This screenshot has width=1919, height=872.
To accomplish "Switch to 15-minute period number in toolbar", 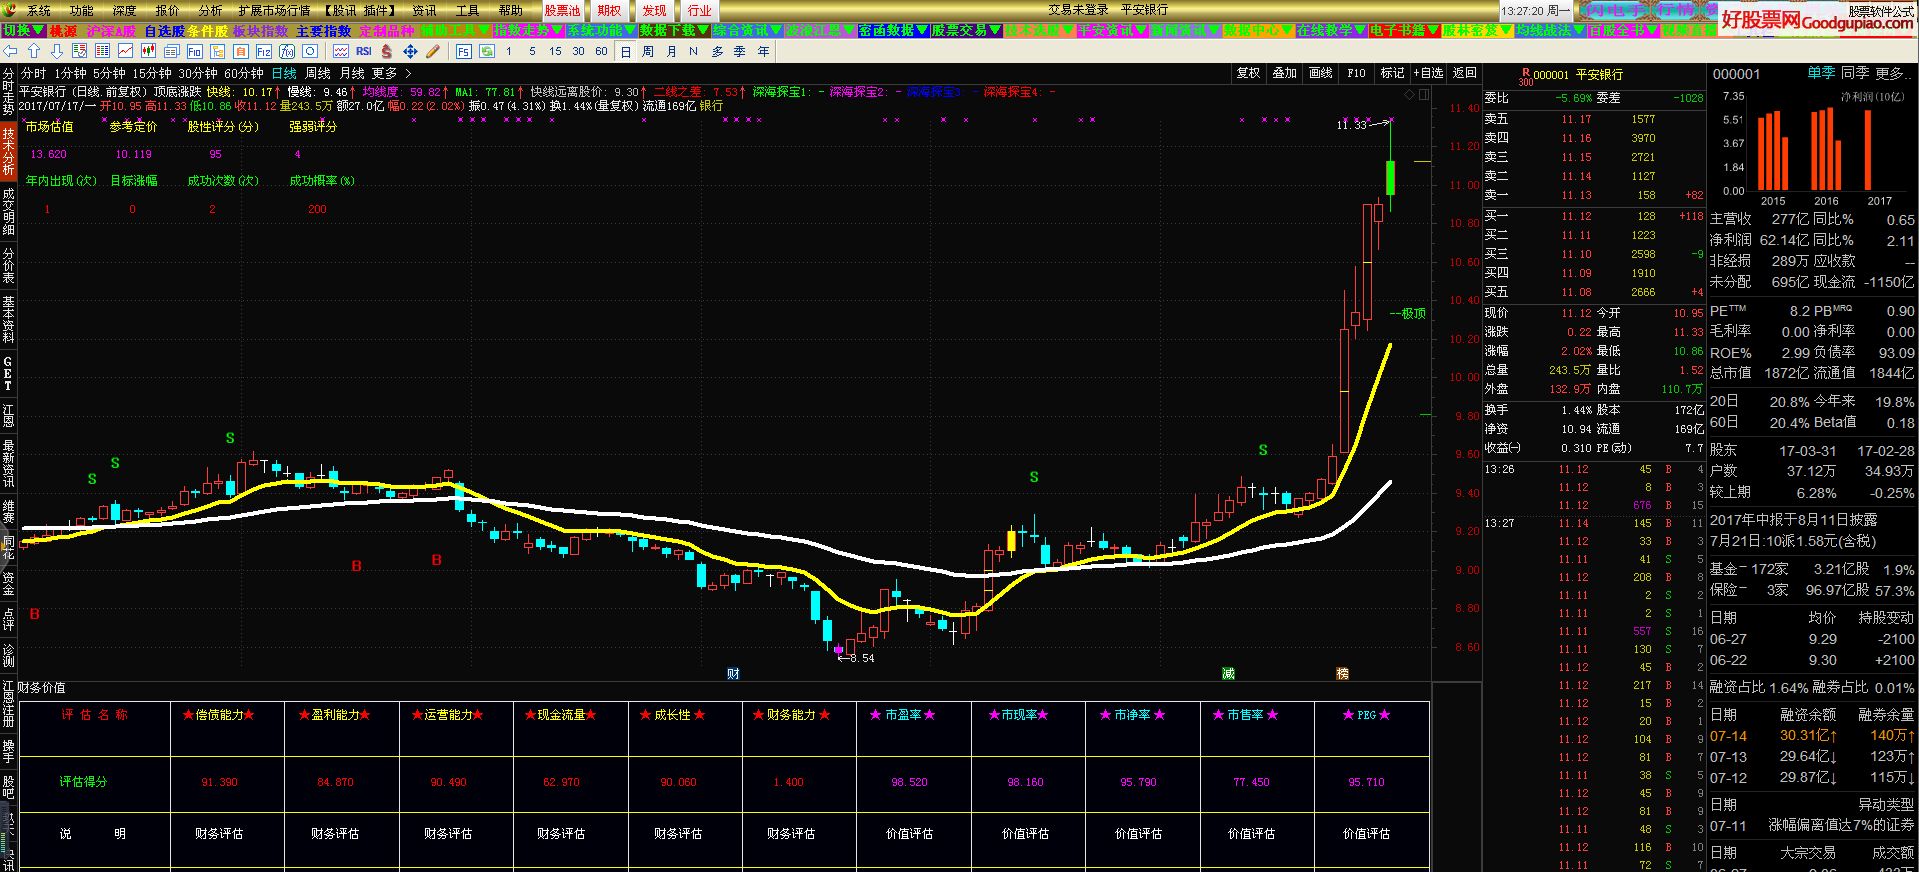I will coord(555,51).
